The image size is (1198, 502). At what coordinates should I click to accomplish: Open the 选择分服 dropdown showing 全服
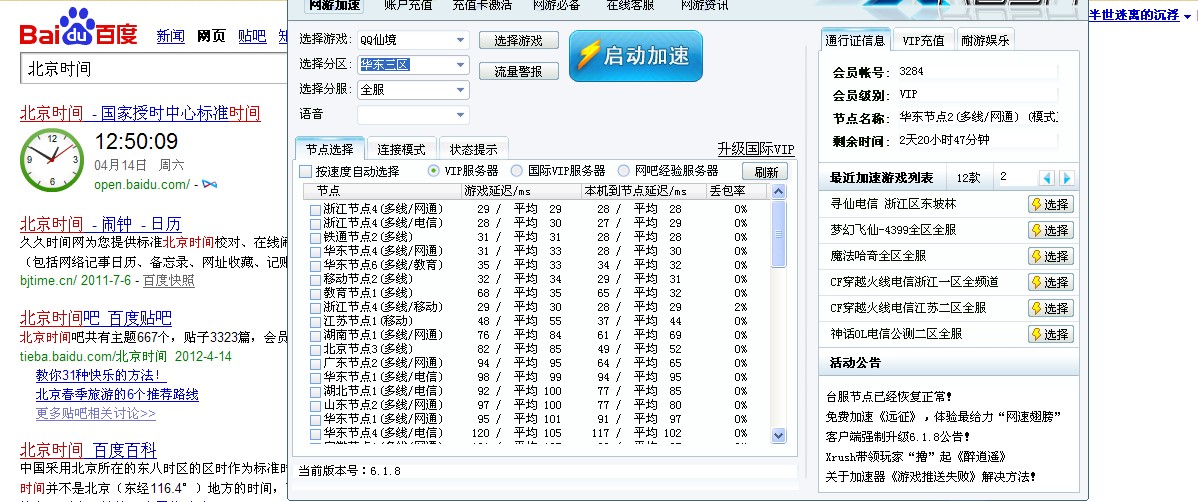click(x=413, y=89)
